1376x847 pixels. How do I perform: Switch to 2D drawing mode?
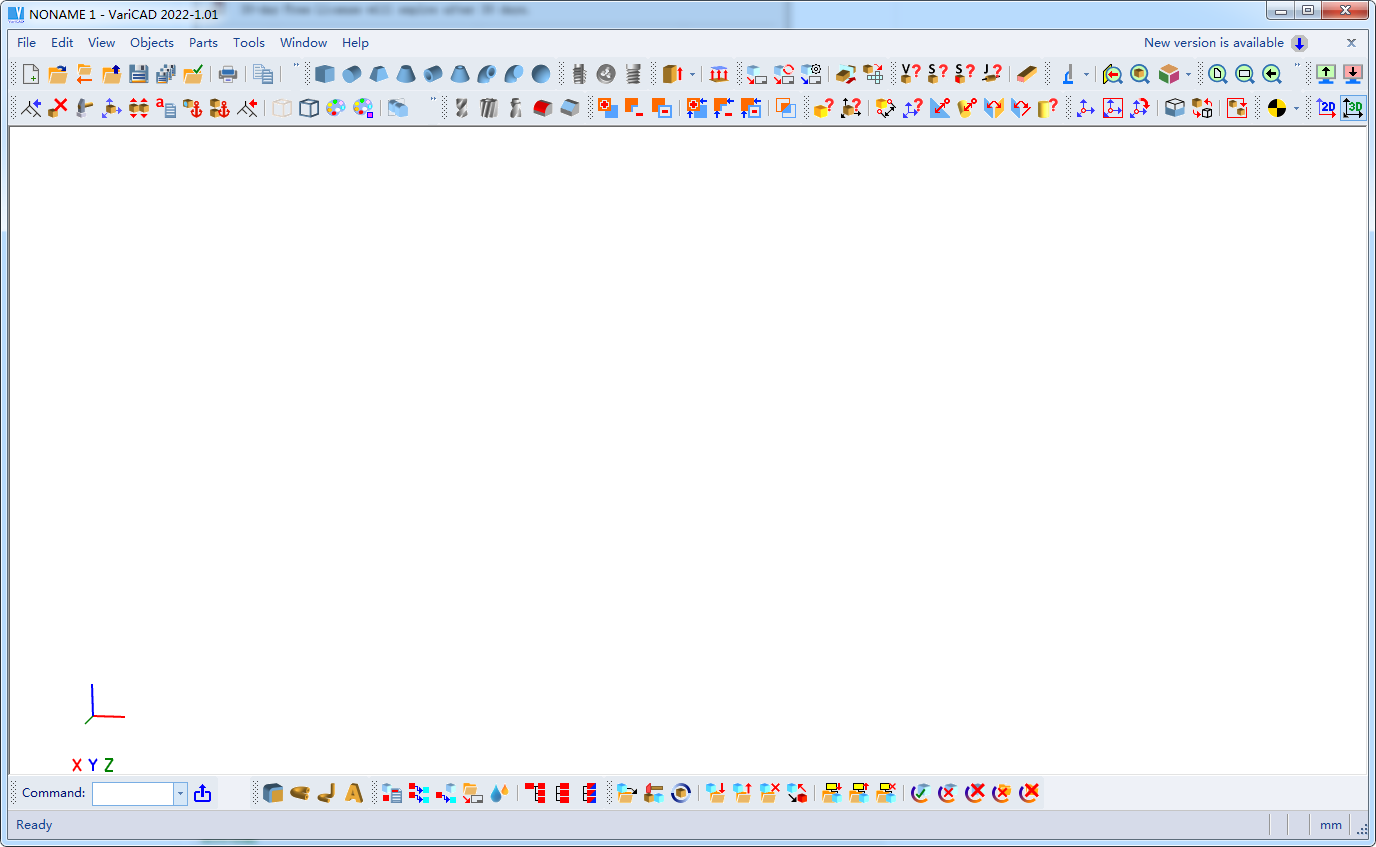point(1326,107)
